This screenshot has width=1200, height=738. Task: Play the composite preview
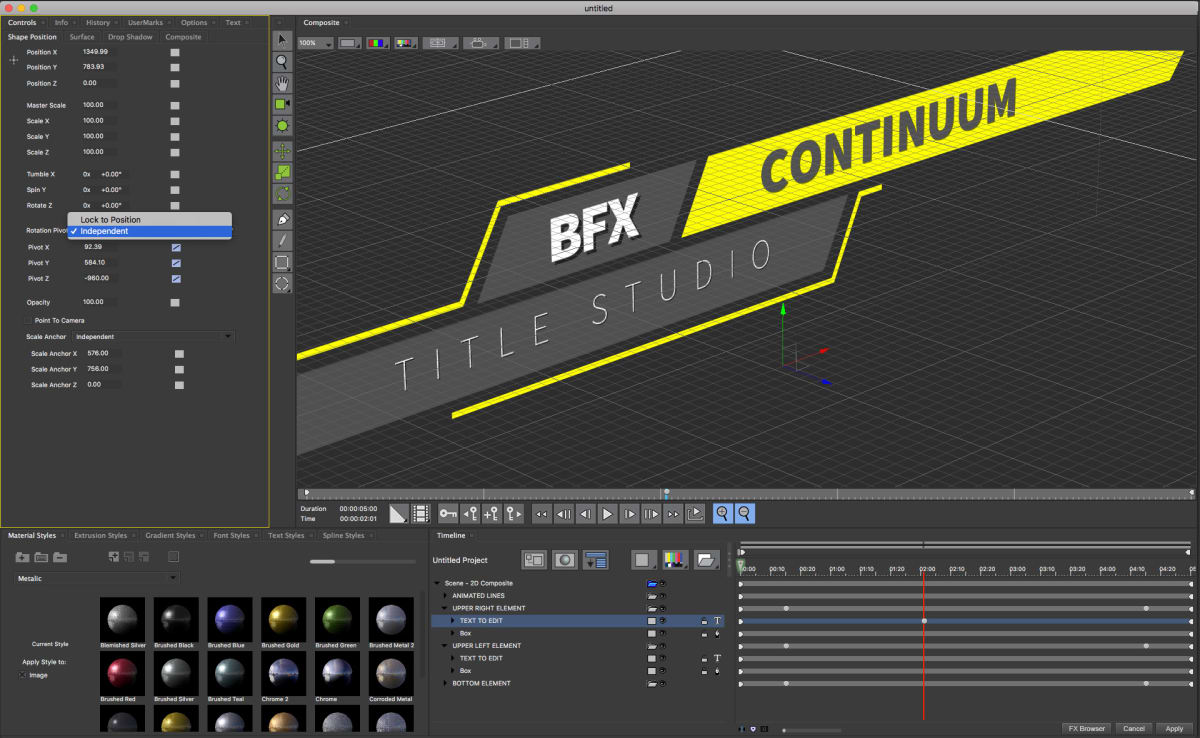[x=607, y=514]
